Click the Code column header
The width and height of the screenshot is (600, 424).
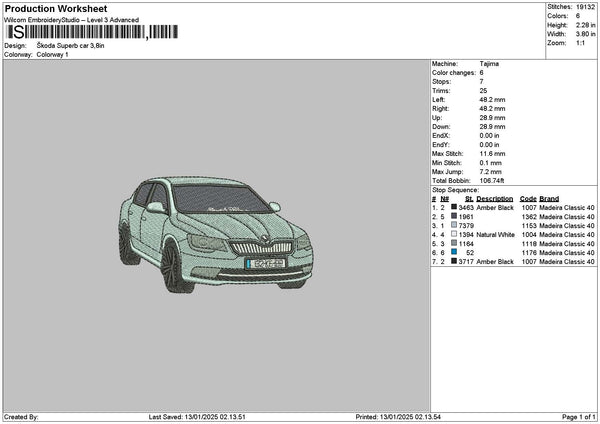[x=528, y=198]
